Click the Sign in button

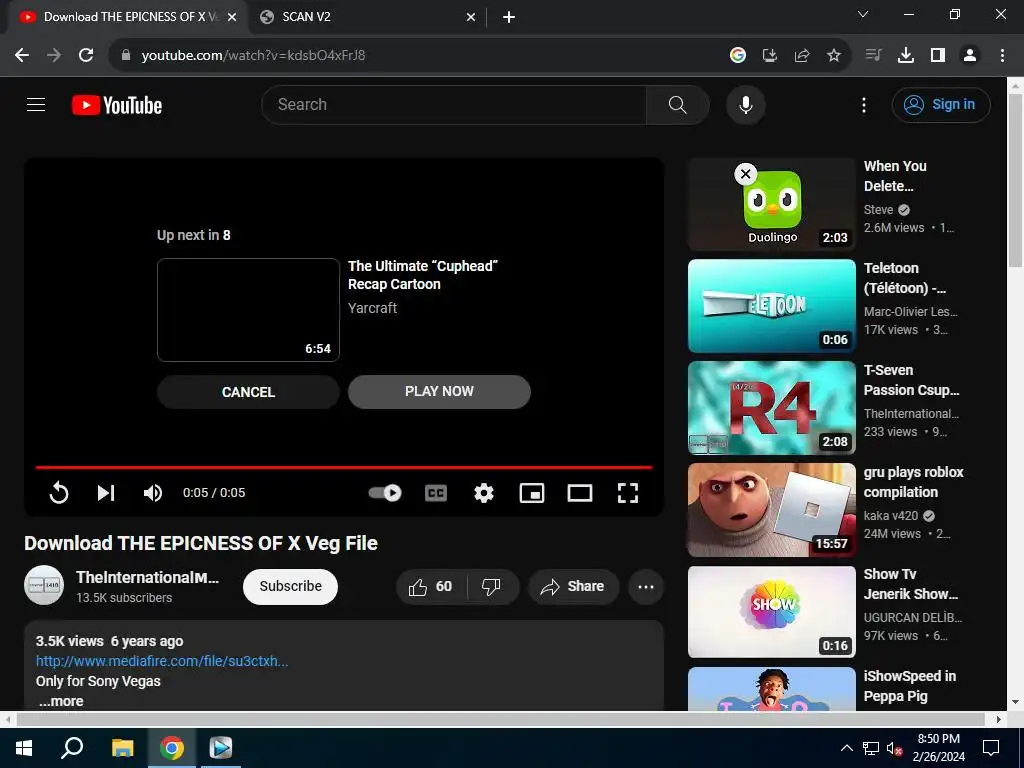point(940,104)
